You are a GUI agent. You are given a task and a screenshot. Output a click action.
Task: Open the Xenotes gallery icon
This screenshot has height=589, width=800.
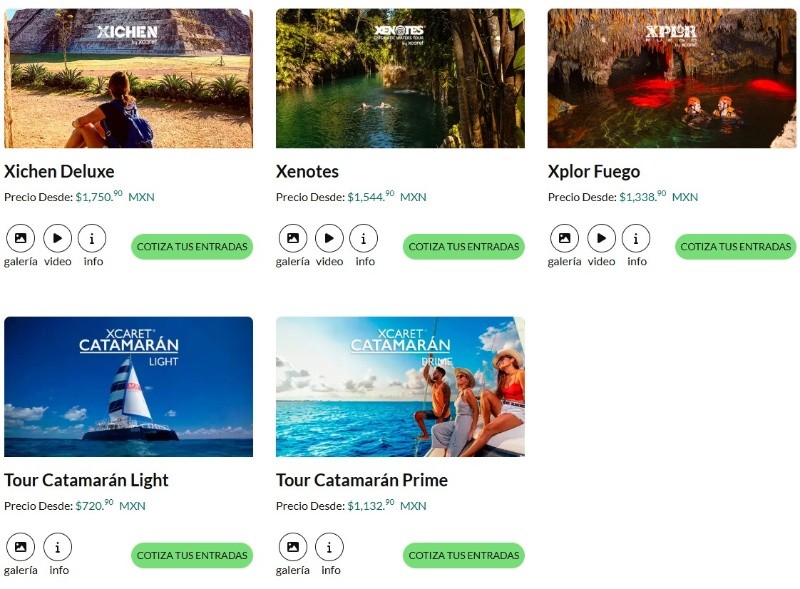(x=292, y=238)
